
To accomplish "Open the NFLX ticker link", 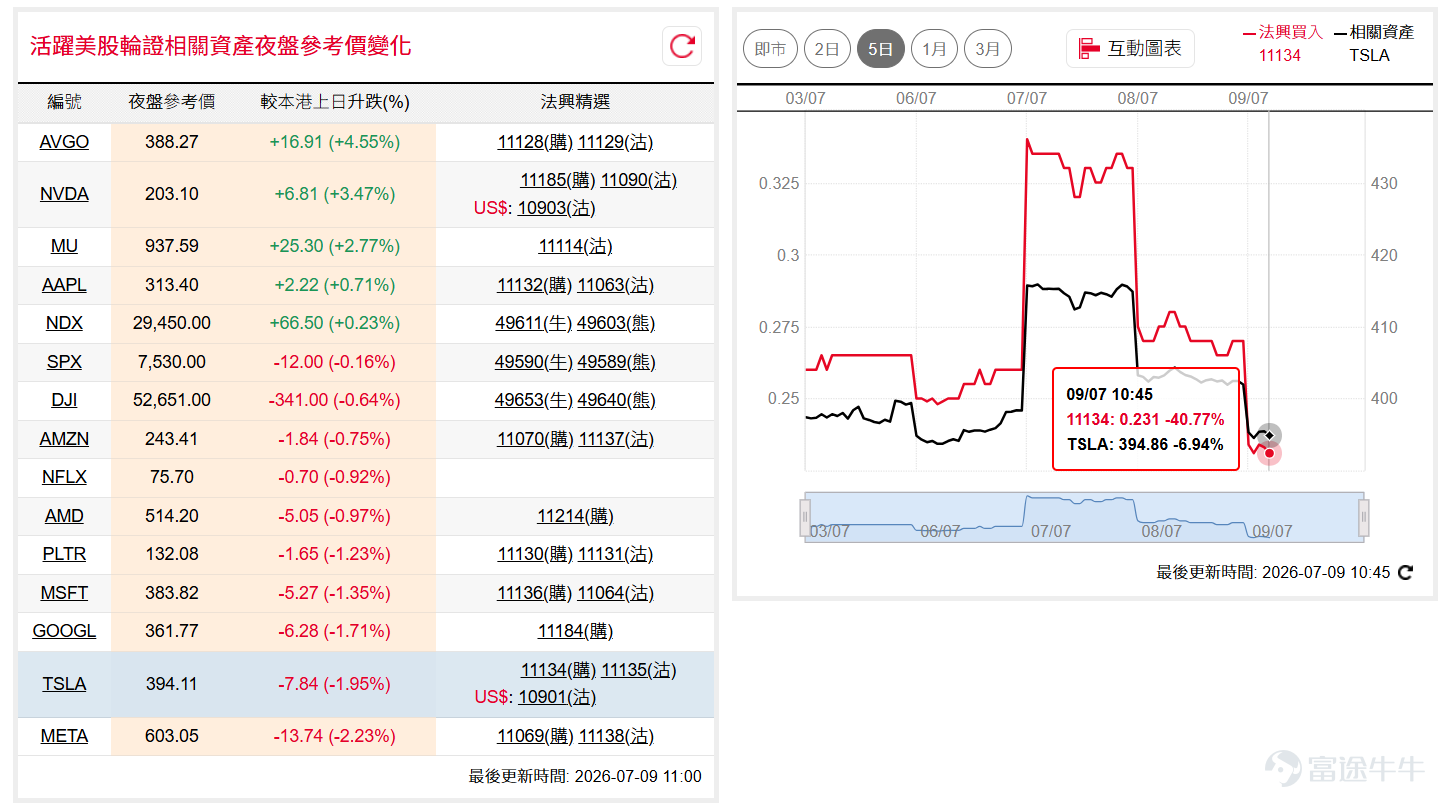I will tap(64, 477).
